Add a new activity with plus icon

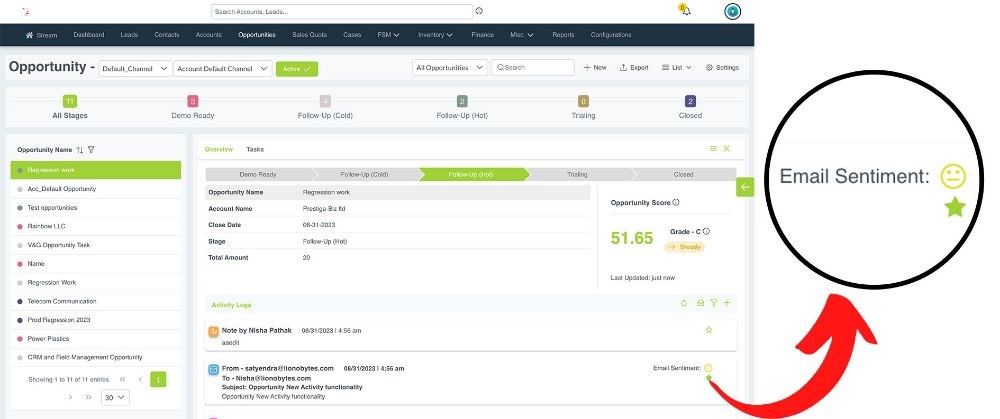tap(727, 303)
